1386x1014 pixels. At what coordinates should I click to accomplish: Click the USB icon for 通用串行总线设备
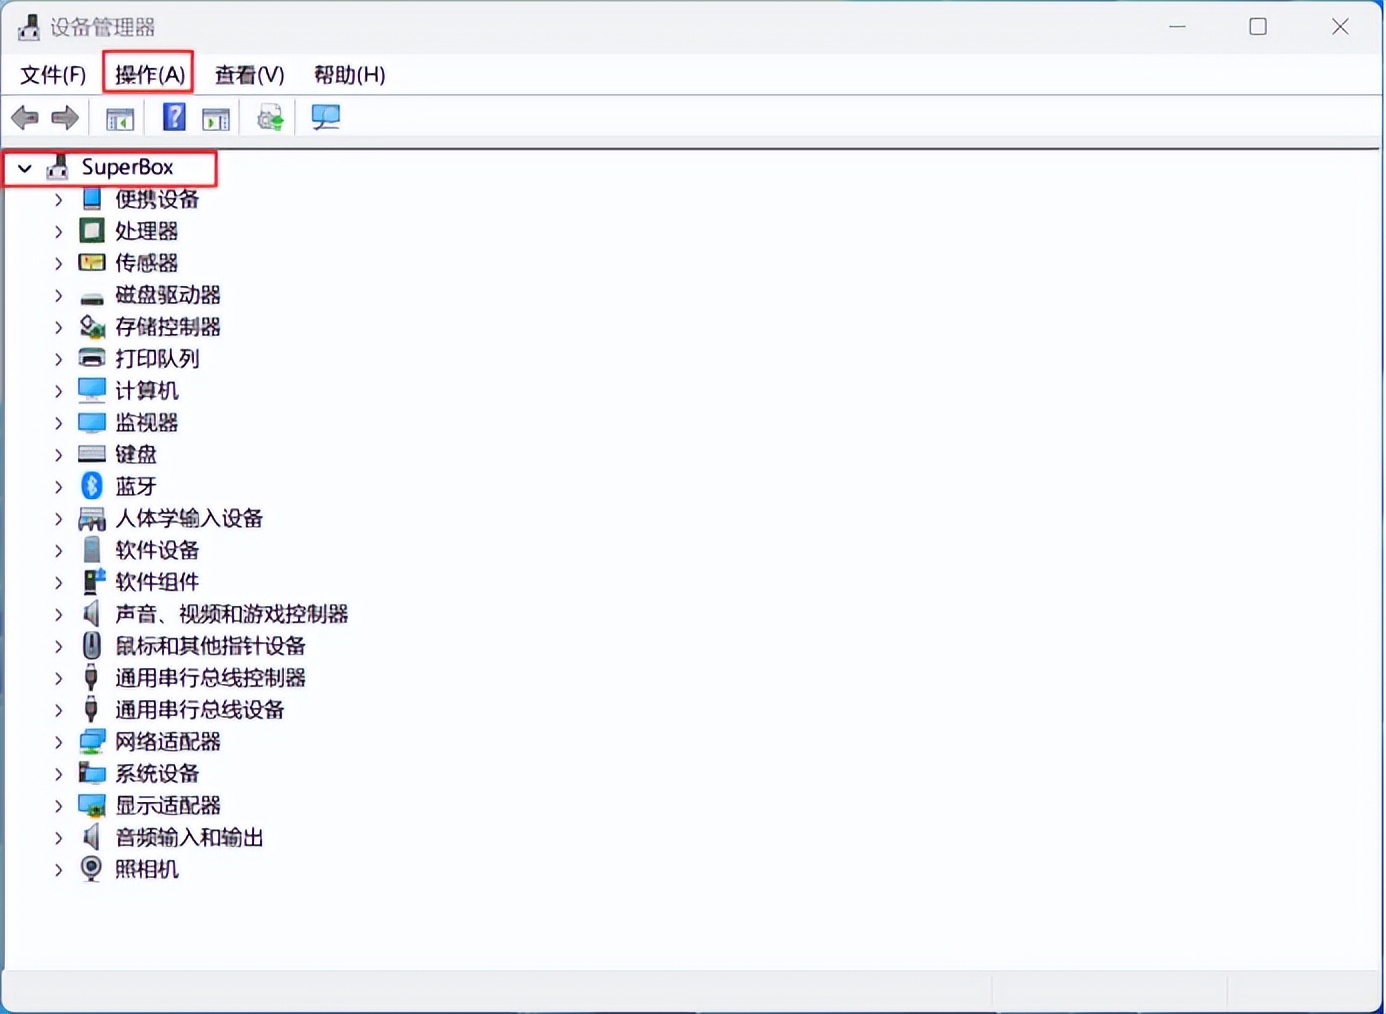point(91,709)
